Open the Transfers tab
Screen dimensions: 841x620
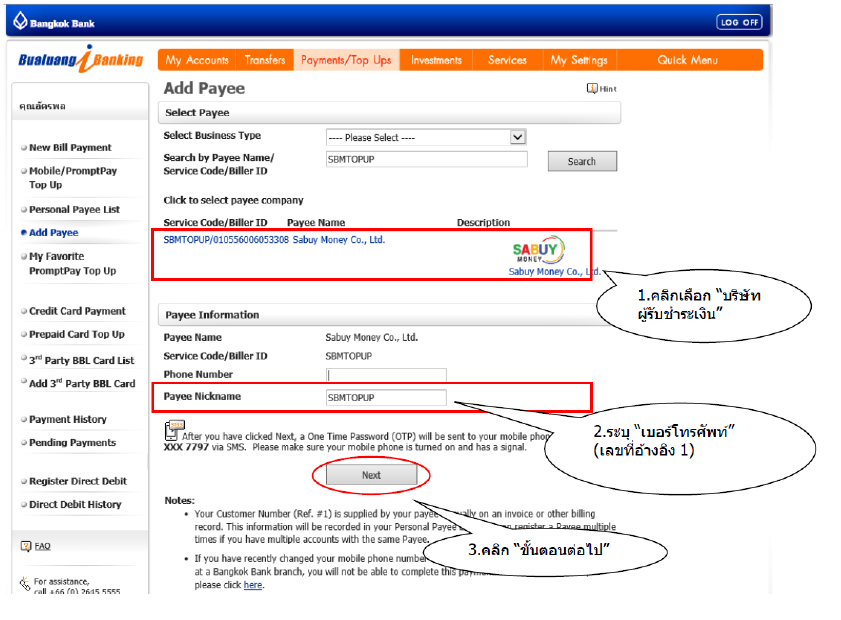(265, 60)
